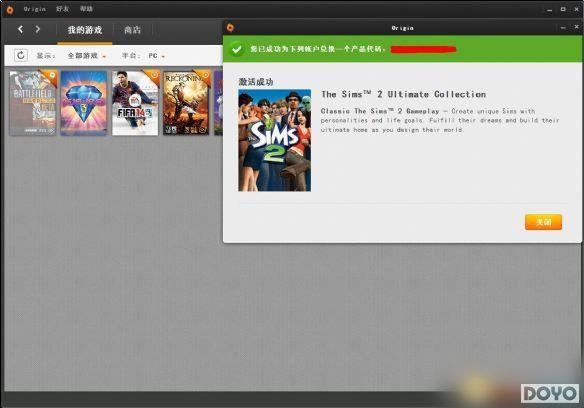Click the Classic The Sims 2 Gameplay description
The image size is (584, 408).
pyautogui.click(x=440, y=120)
